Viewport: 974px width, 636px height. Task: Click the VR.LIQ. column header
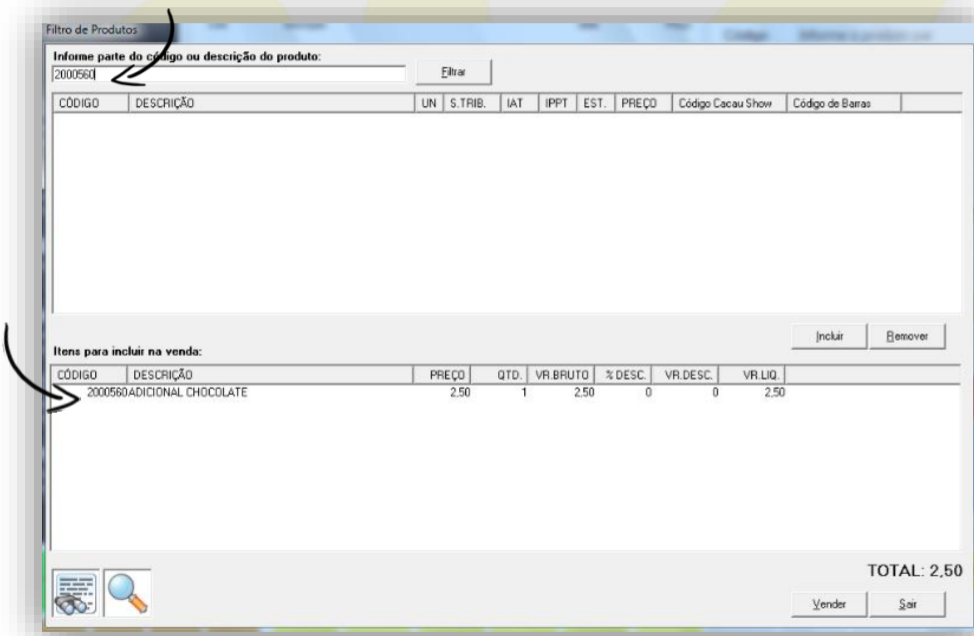(752, 375)
